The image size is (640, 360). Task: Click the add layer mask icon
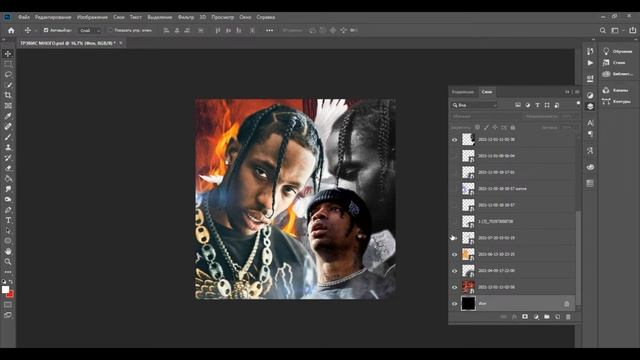click(x=525, y=317)
